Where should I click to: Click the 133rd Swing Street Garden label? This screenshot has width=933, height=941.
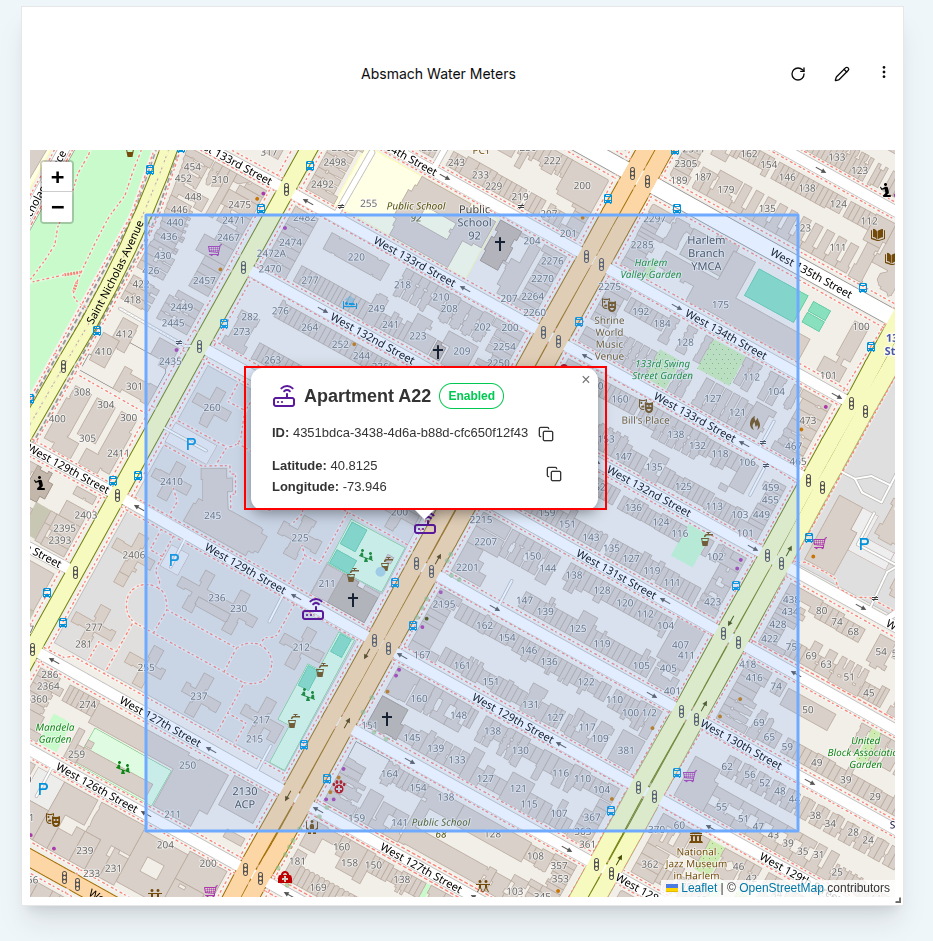[662, 370]
